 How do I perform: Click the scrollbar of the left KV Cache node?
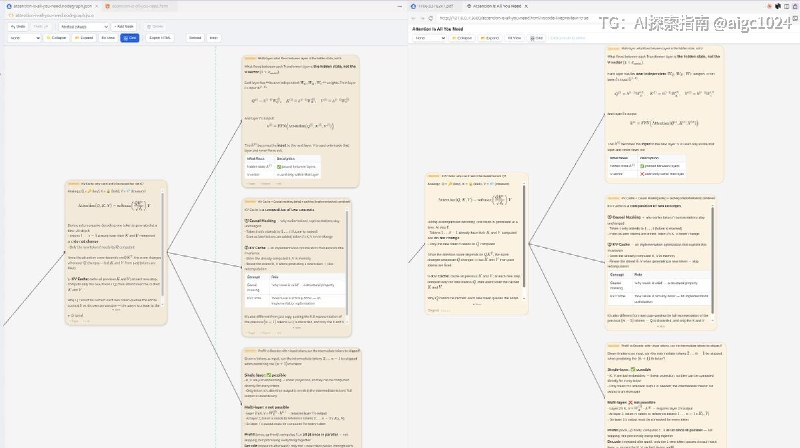pyautogui.click(x=347, y=263)
